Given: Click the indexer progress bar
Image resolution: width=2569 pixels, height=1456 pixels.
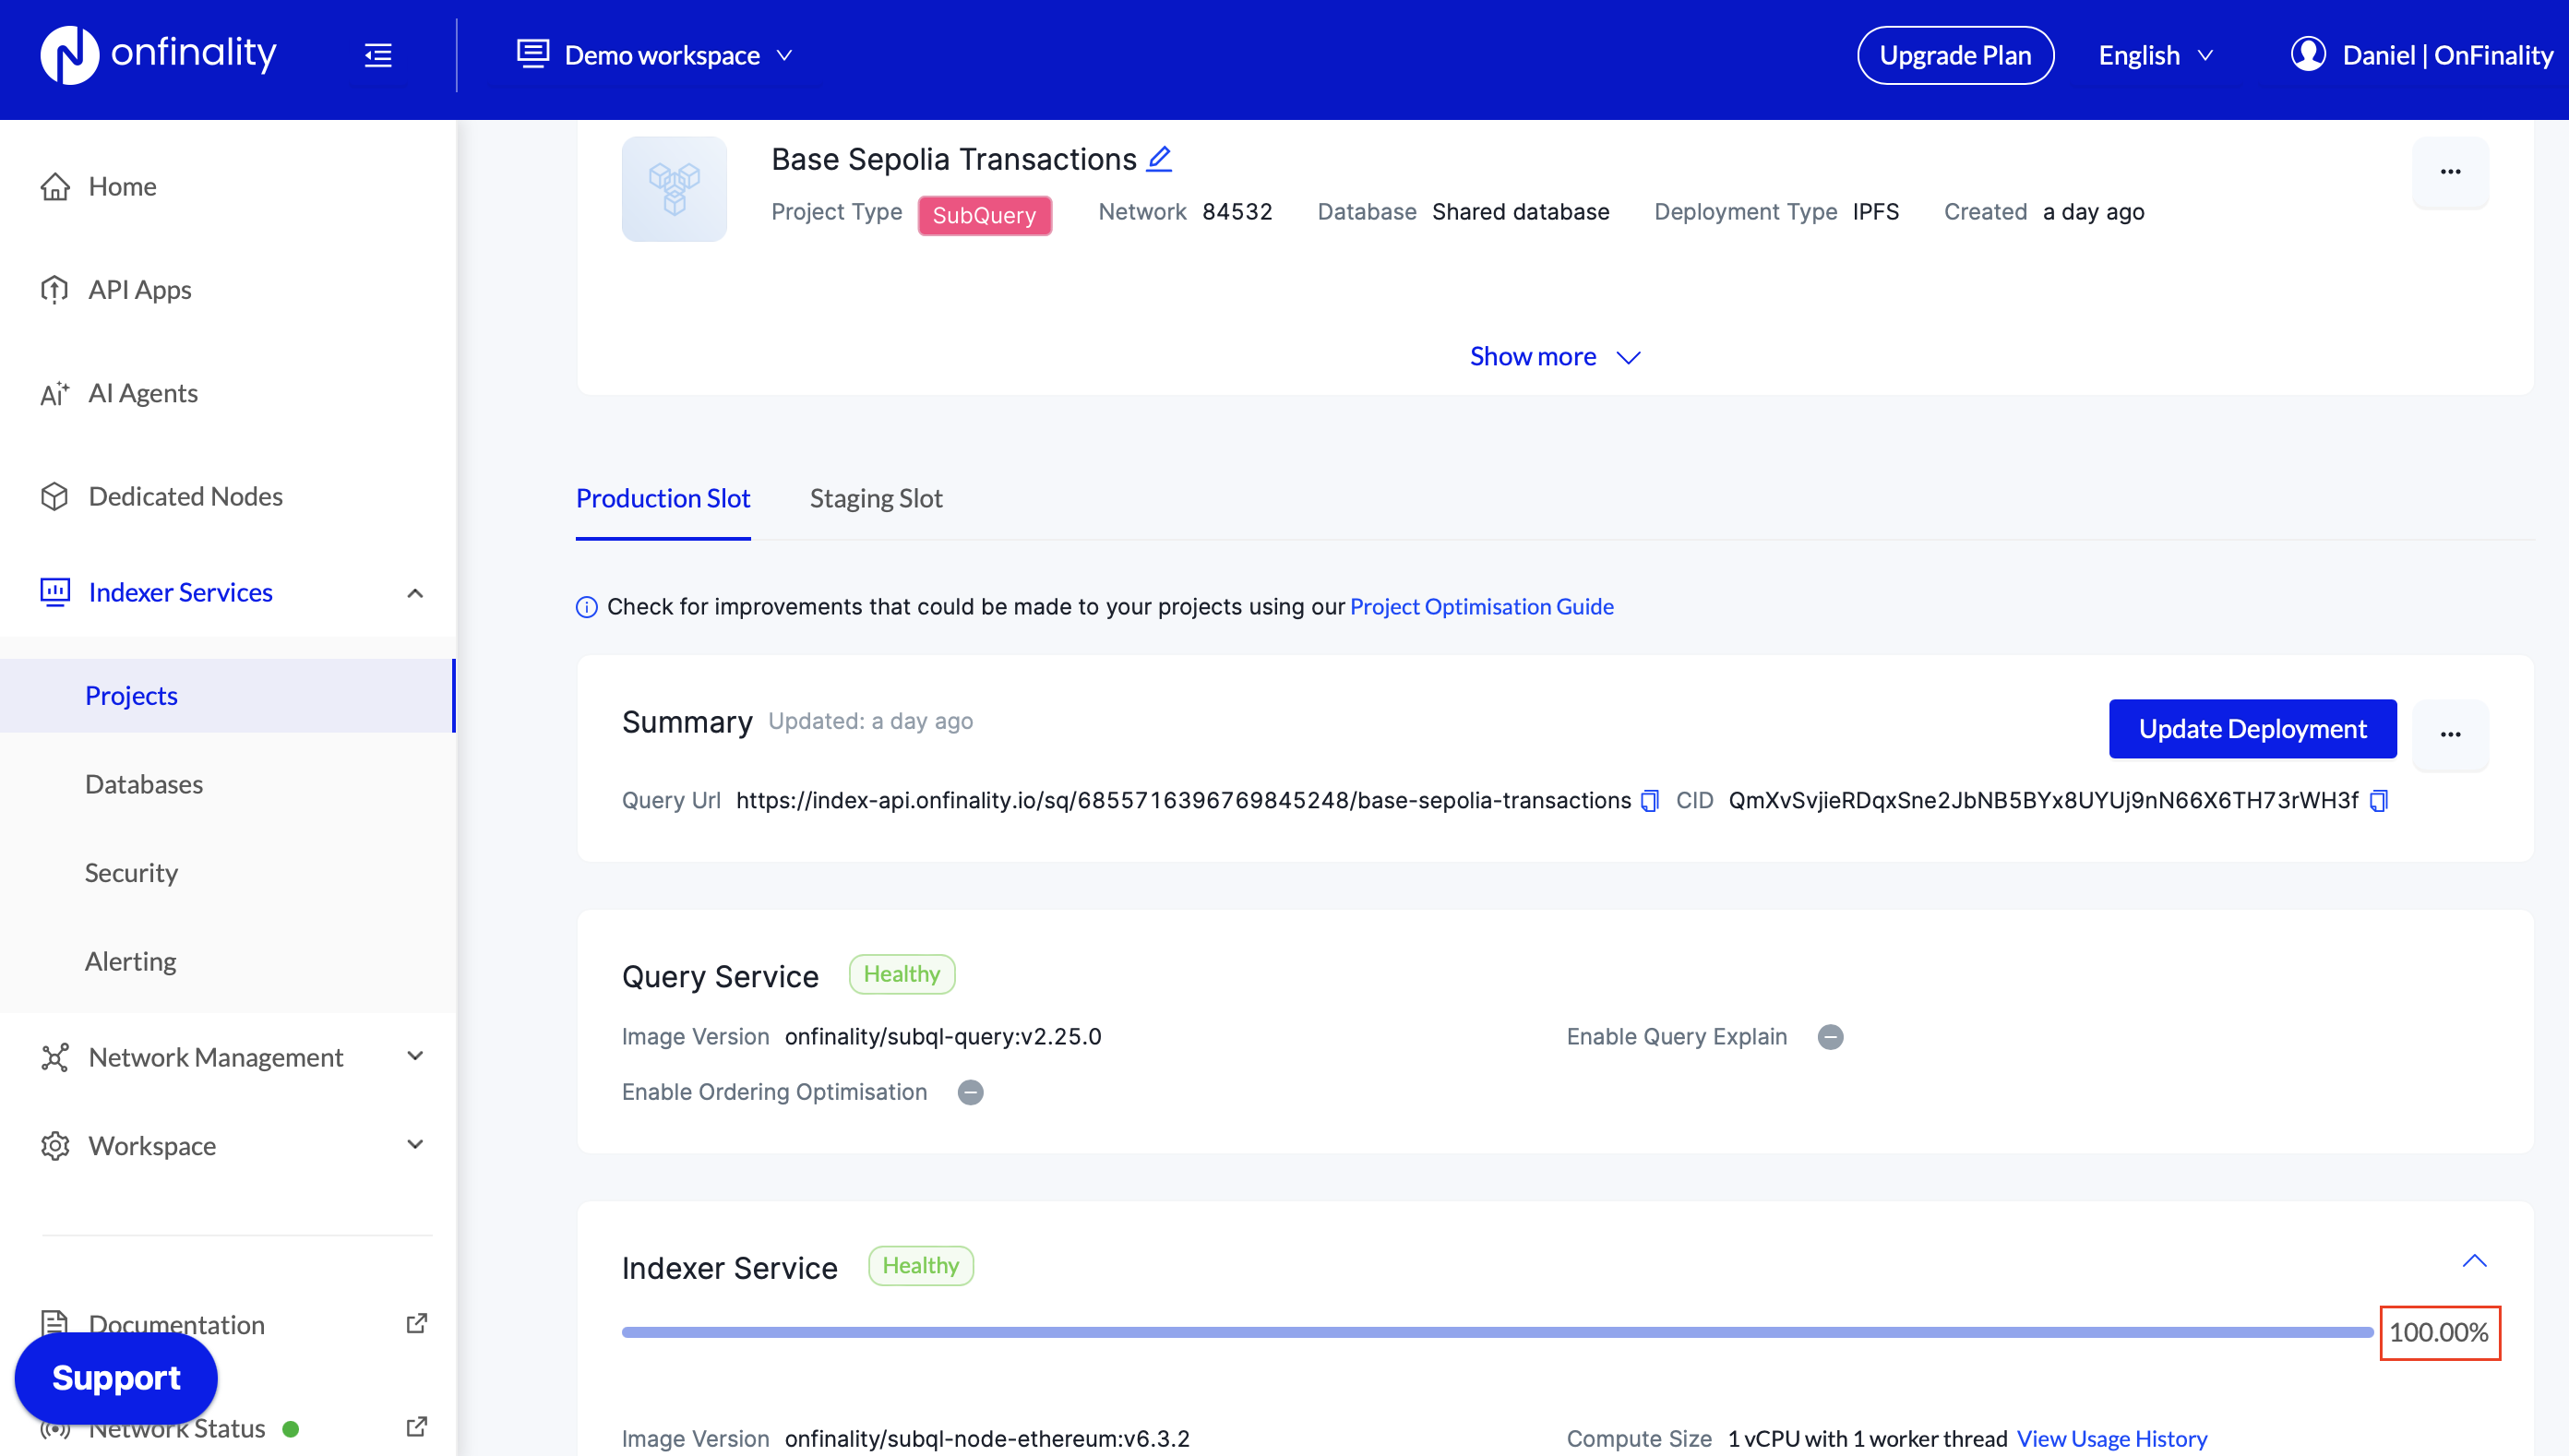Looking at the screenshot, I should (1496, 1332).
